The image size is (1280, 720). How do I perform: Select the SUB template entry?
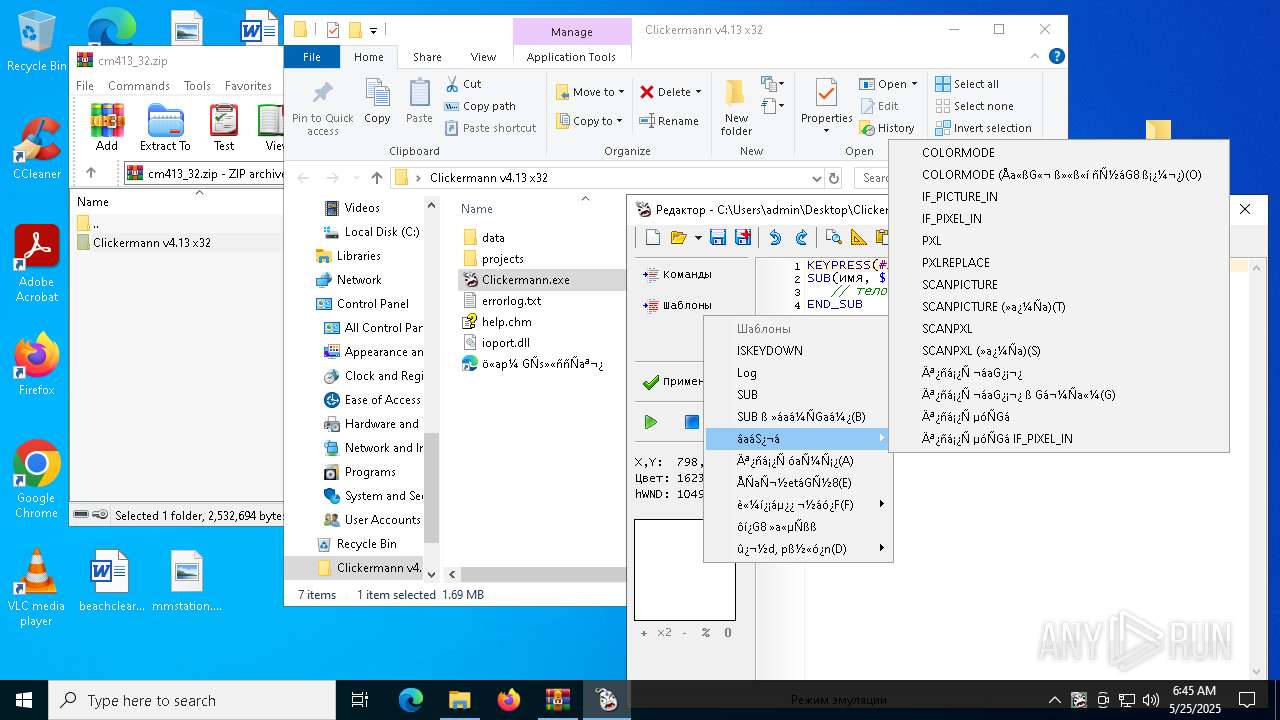(x=798, y=395)
